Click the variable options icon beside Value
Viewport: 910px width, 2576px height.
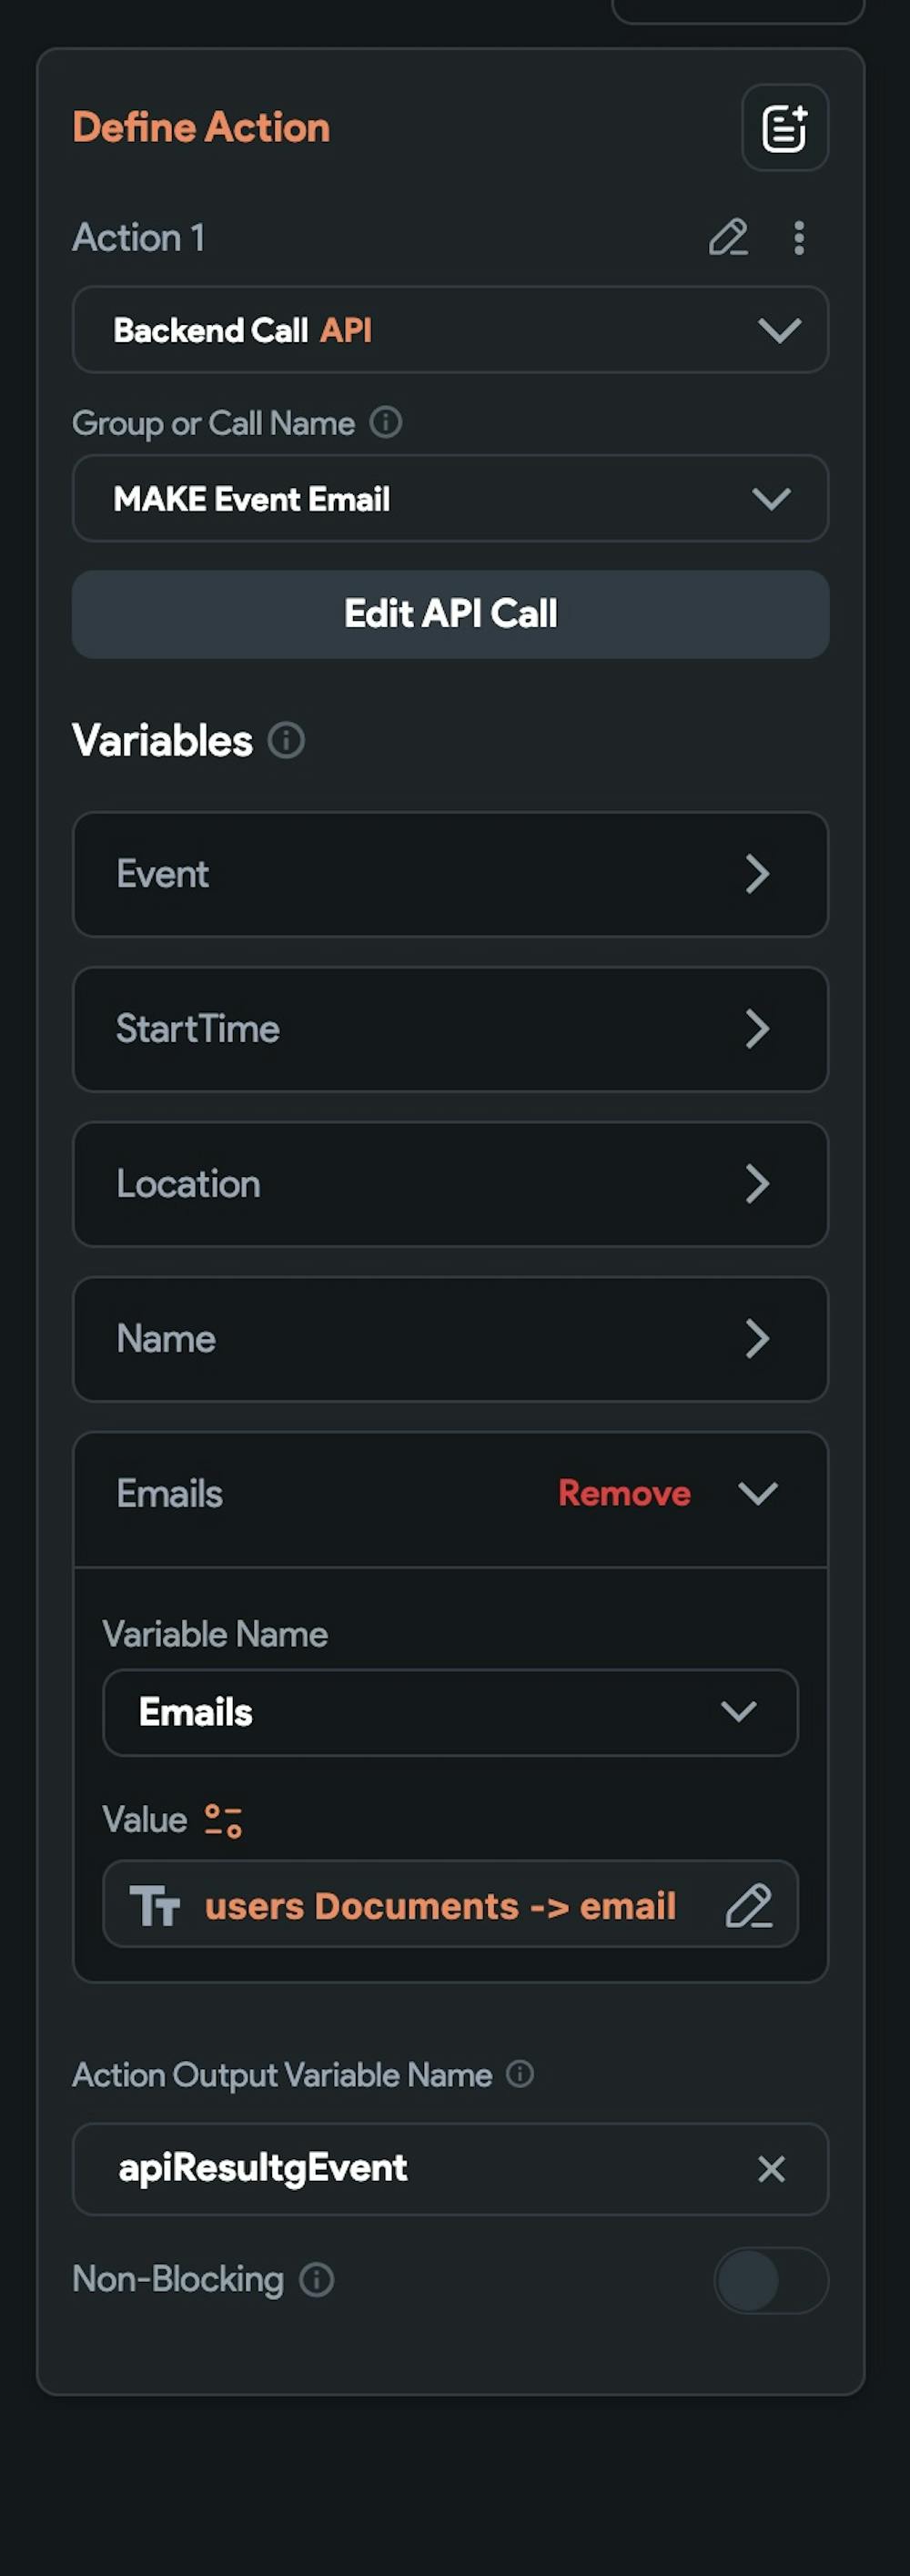coord(223,1820)
